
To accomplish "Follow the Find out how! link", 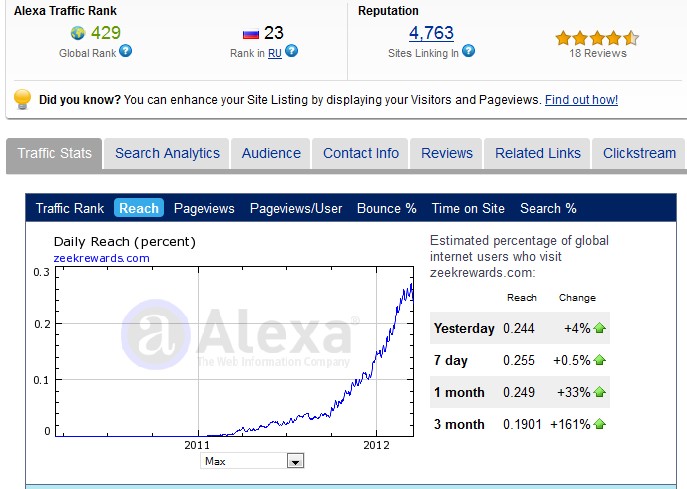I will (x=581, y=100).
